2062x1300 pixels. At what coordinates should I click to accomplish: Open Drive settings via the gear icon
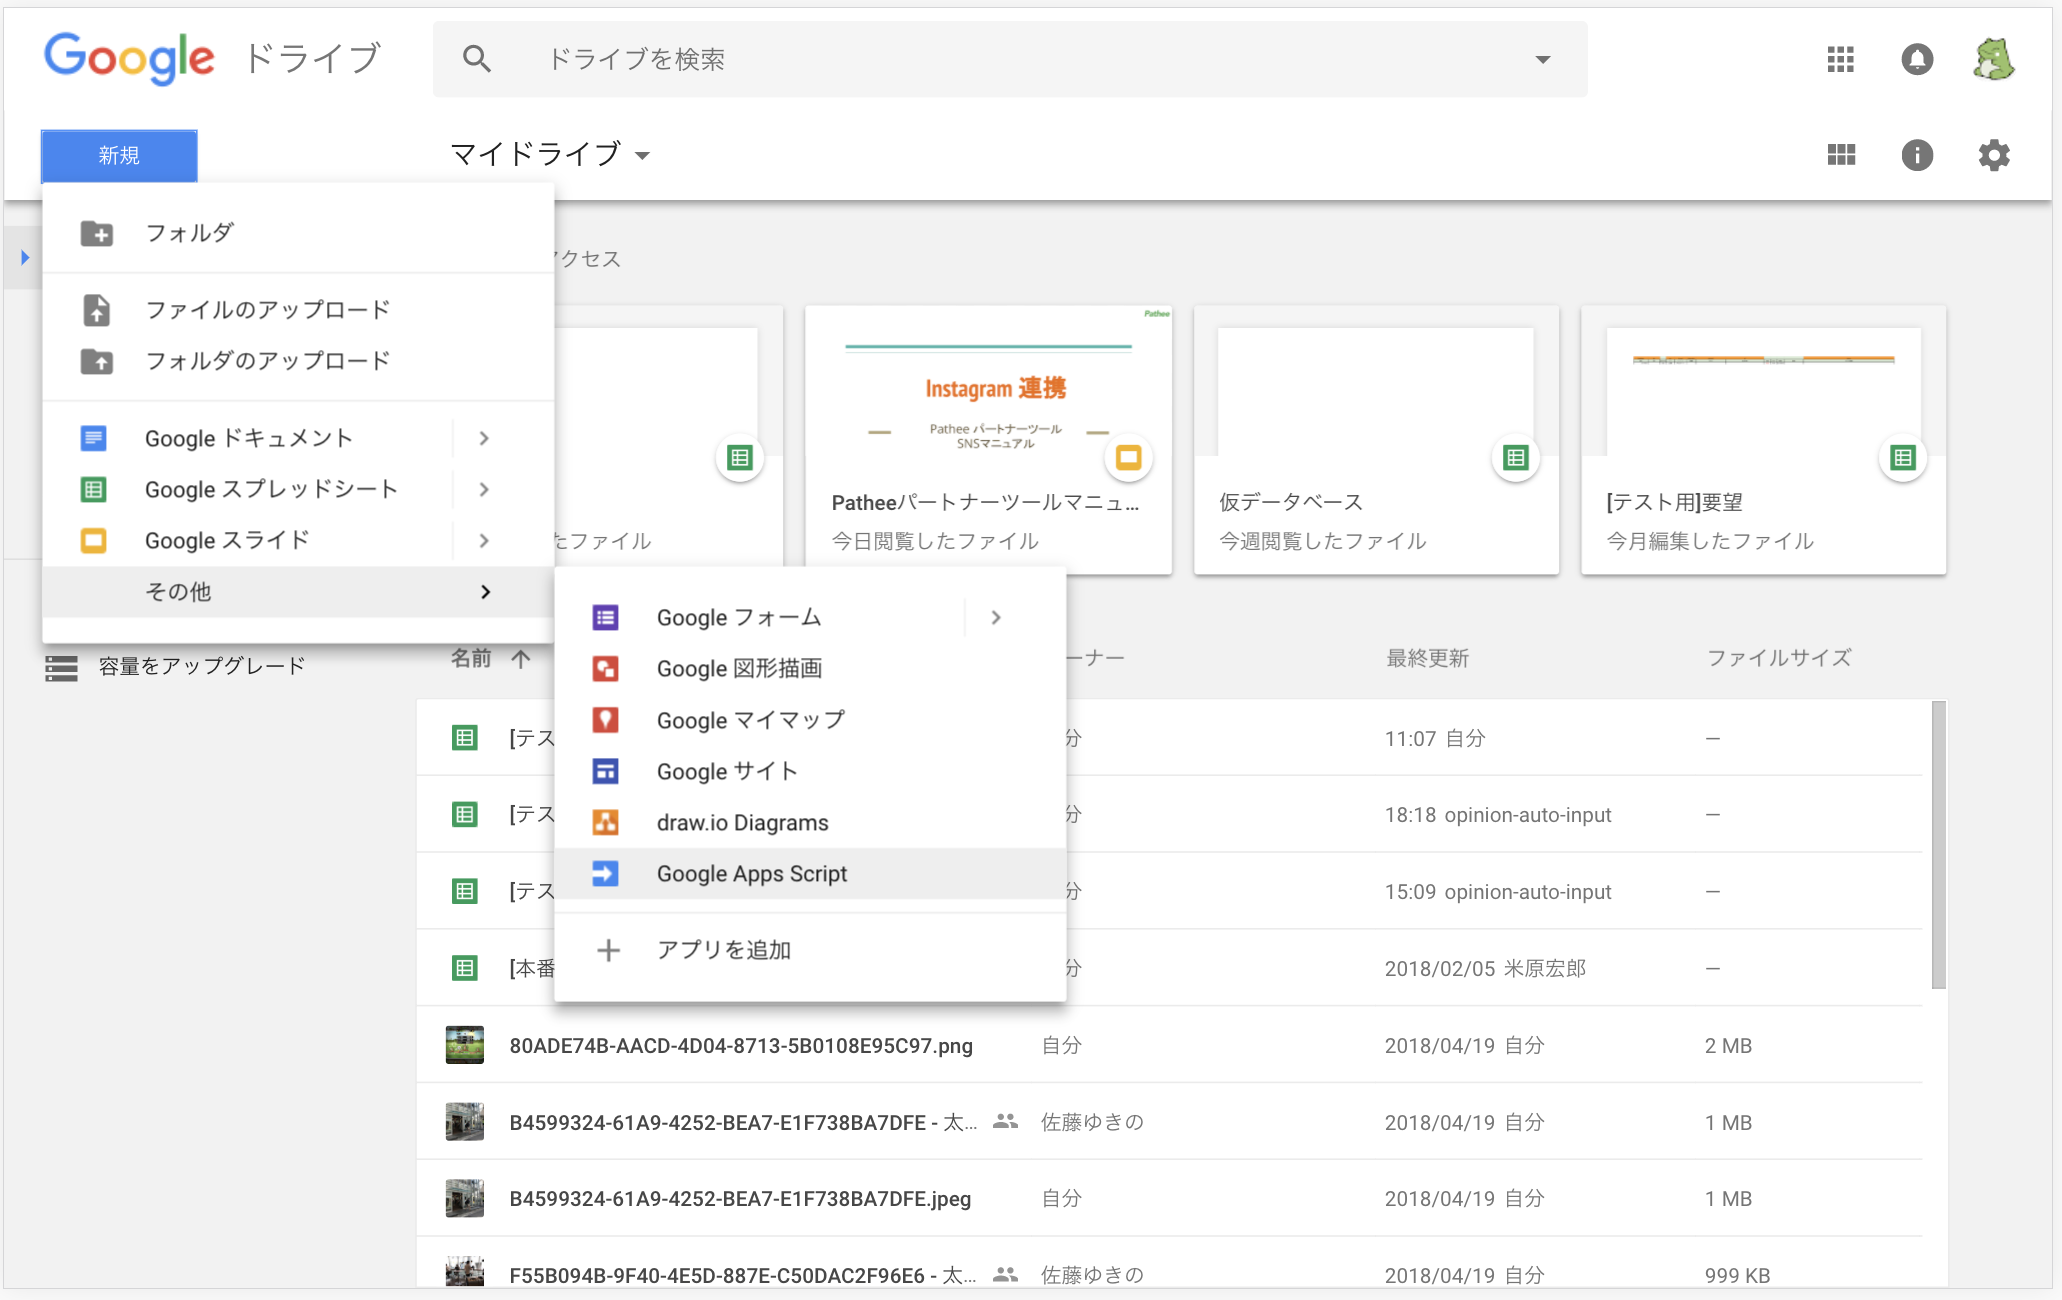pyautogui.click(x=1994, y=155)
